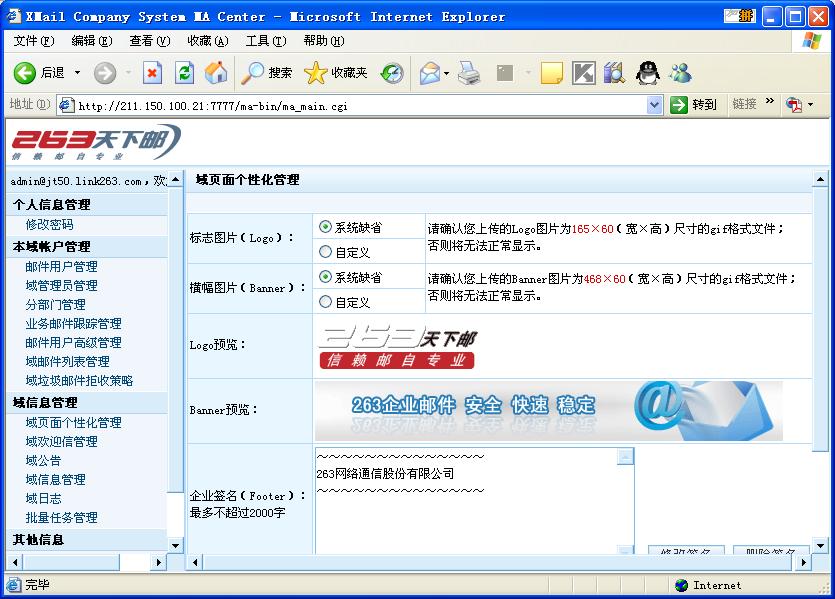Click the sidebar vertical scrollbar down arrow

point(176,545)
